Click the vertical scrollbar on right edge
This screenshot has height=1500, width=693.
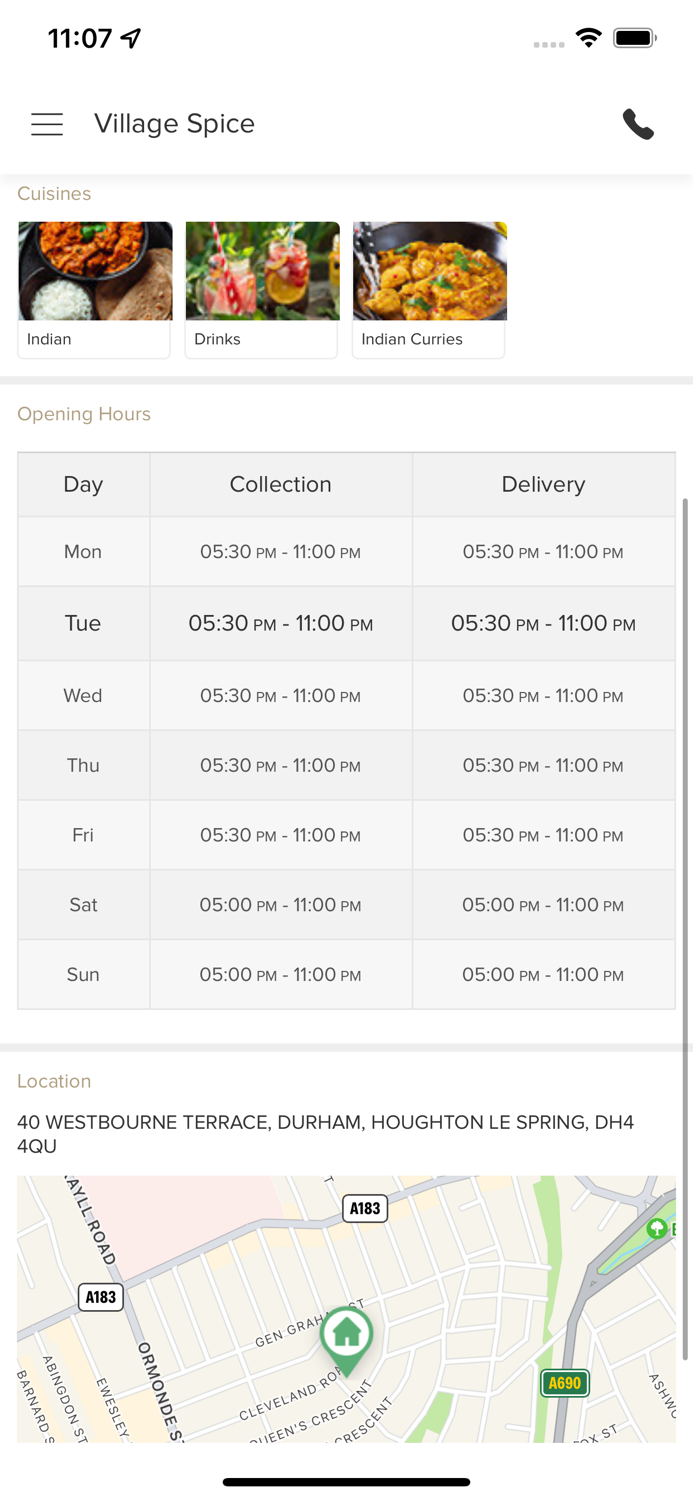[x=685, y=930]
